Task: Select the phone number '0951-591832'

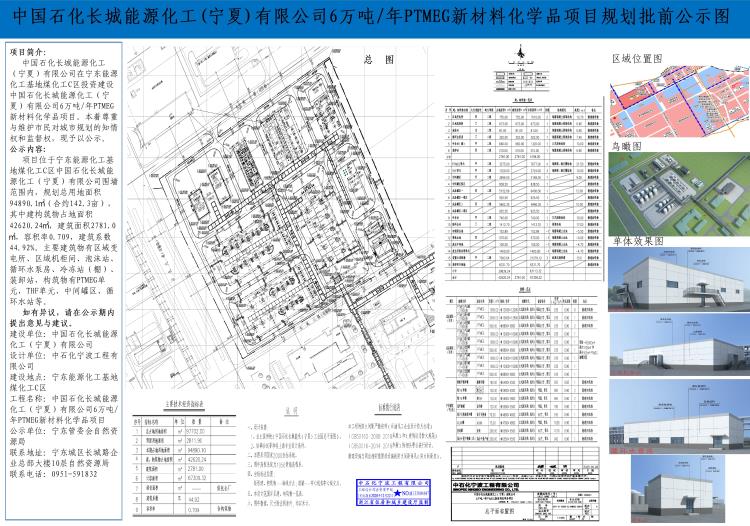Action: click(x=74, y=474)
